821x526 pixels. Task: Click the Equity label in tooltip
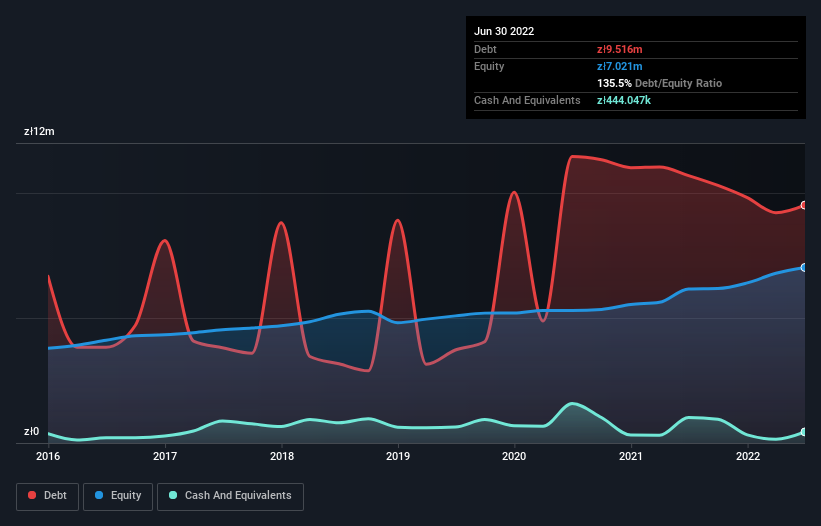pos(489,66)
